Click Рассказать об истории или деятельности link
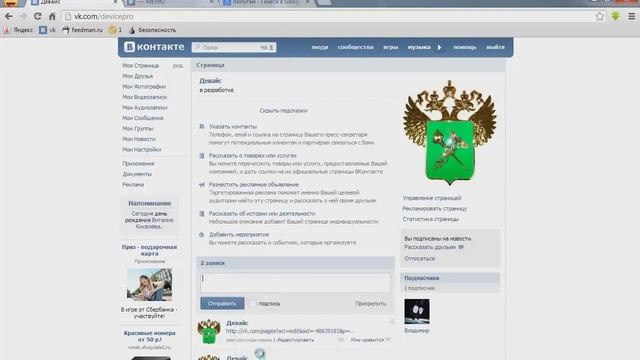 tap(262, 213)
